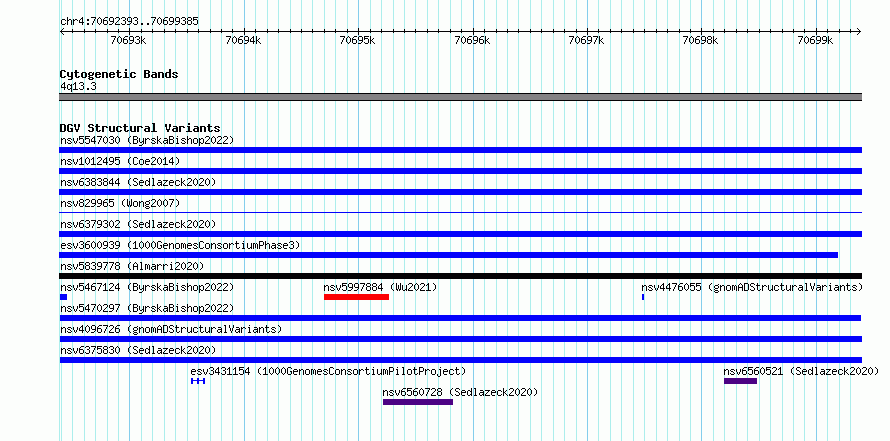Select the purple nsv6560728 variant bar
The height and width of the screenshot is (441, 890).
tap(418, 402)
